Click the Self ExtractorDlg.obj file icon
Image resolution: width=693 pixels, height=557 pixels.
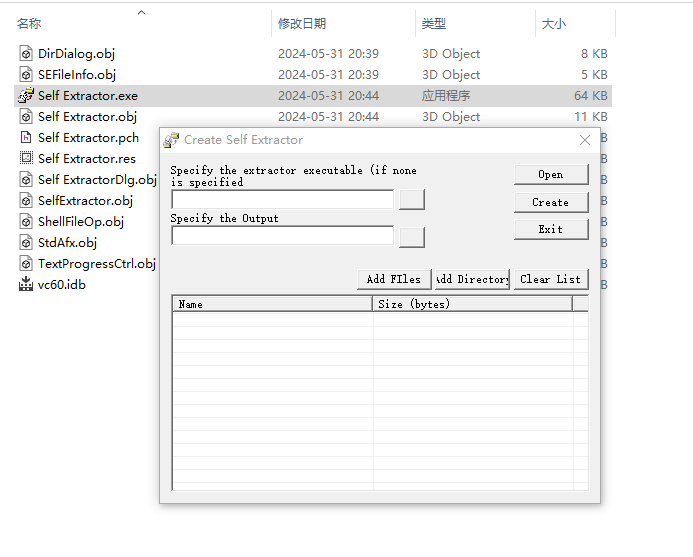pyautogui.click(x=26, y=179)
